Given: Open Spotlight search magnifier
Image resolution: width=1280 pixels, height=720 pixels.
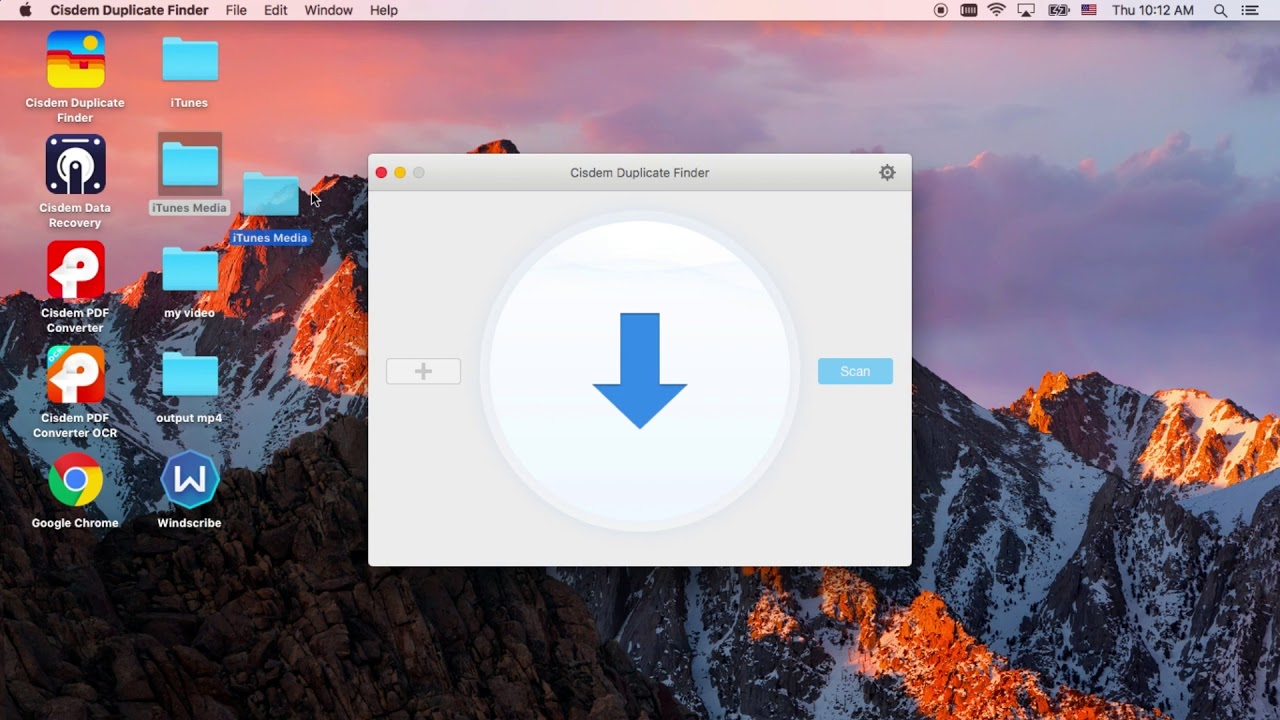Looking at the screenshot, I should [x=1220, y=10].
